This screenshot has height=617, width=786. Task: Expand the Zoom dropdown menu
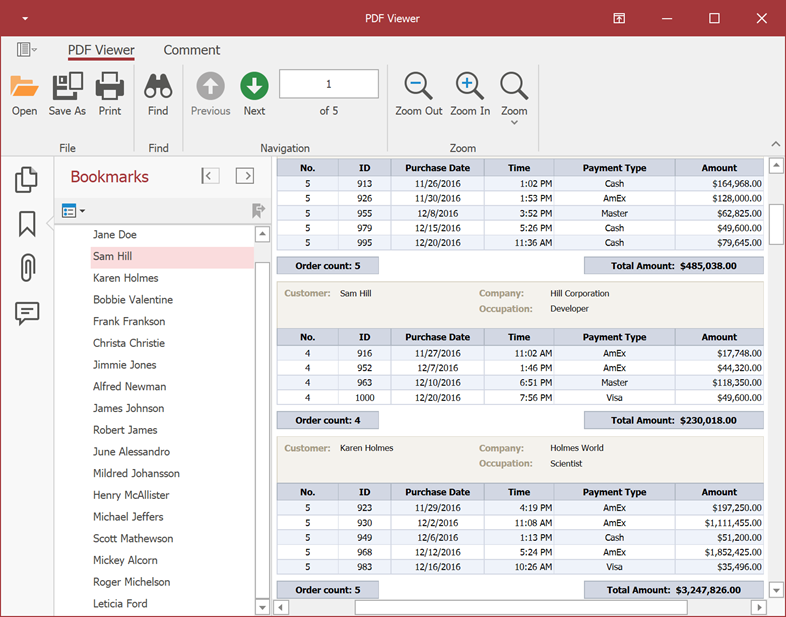(514, 122)
